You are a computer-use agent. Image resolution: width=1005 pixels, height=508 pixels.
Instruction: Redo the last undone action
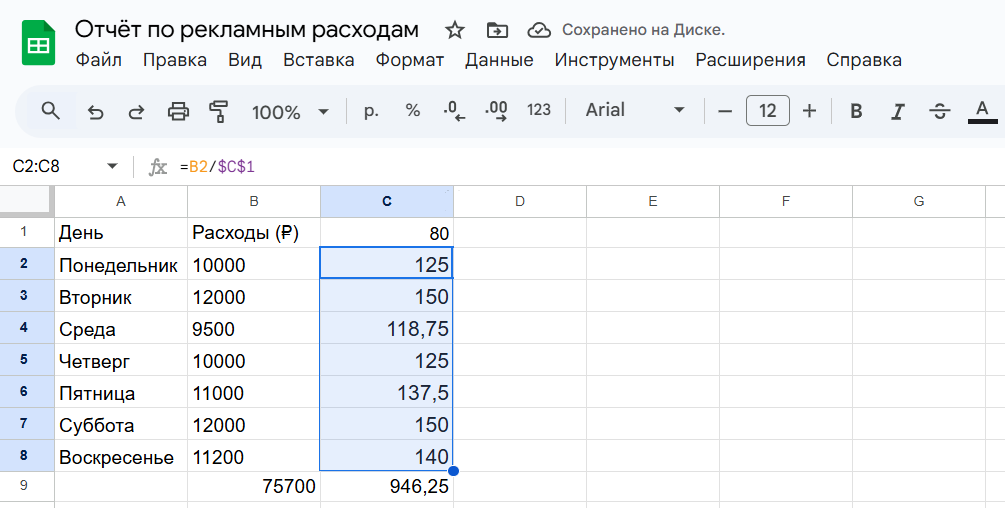click(136, 111)
